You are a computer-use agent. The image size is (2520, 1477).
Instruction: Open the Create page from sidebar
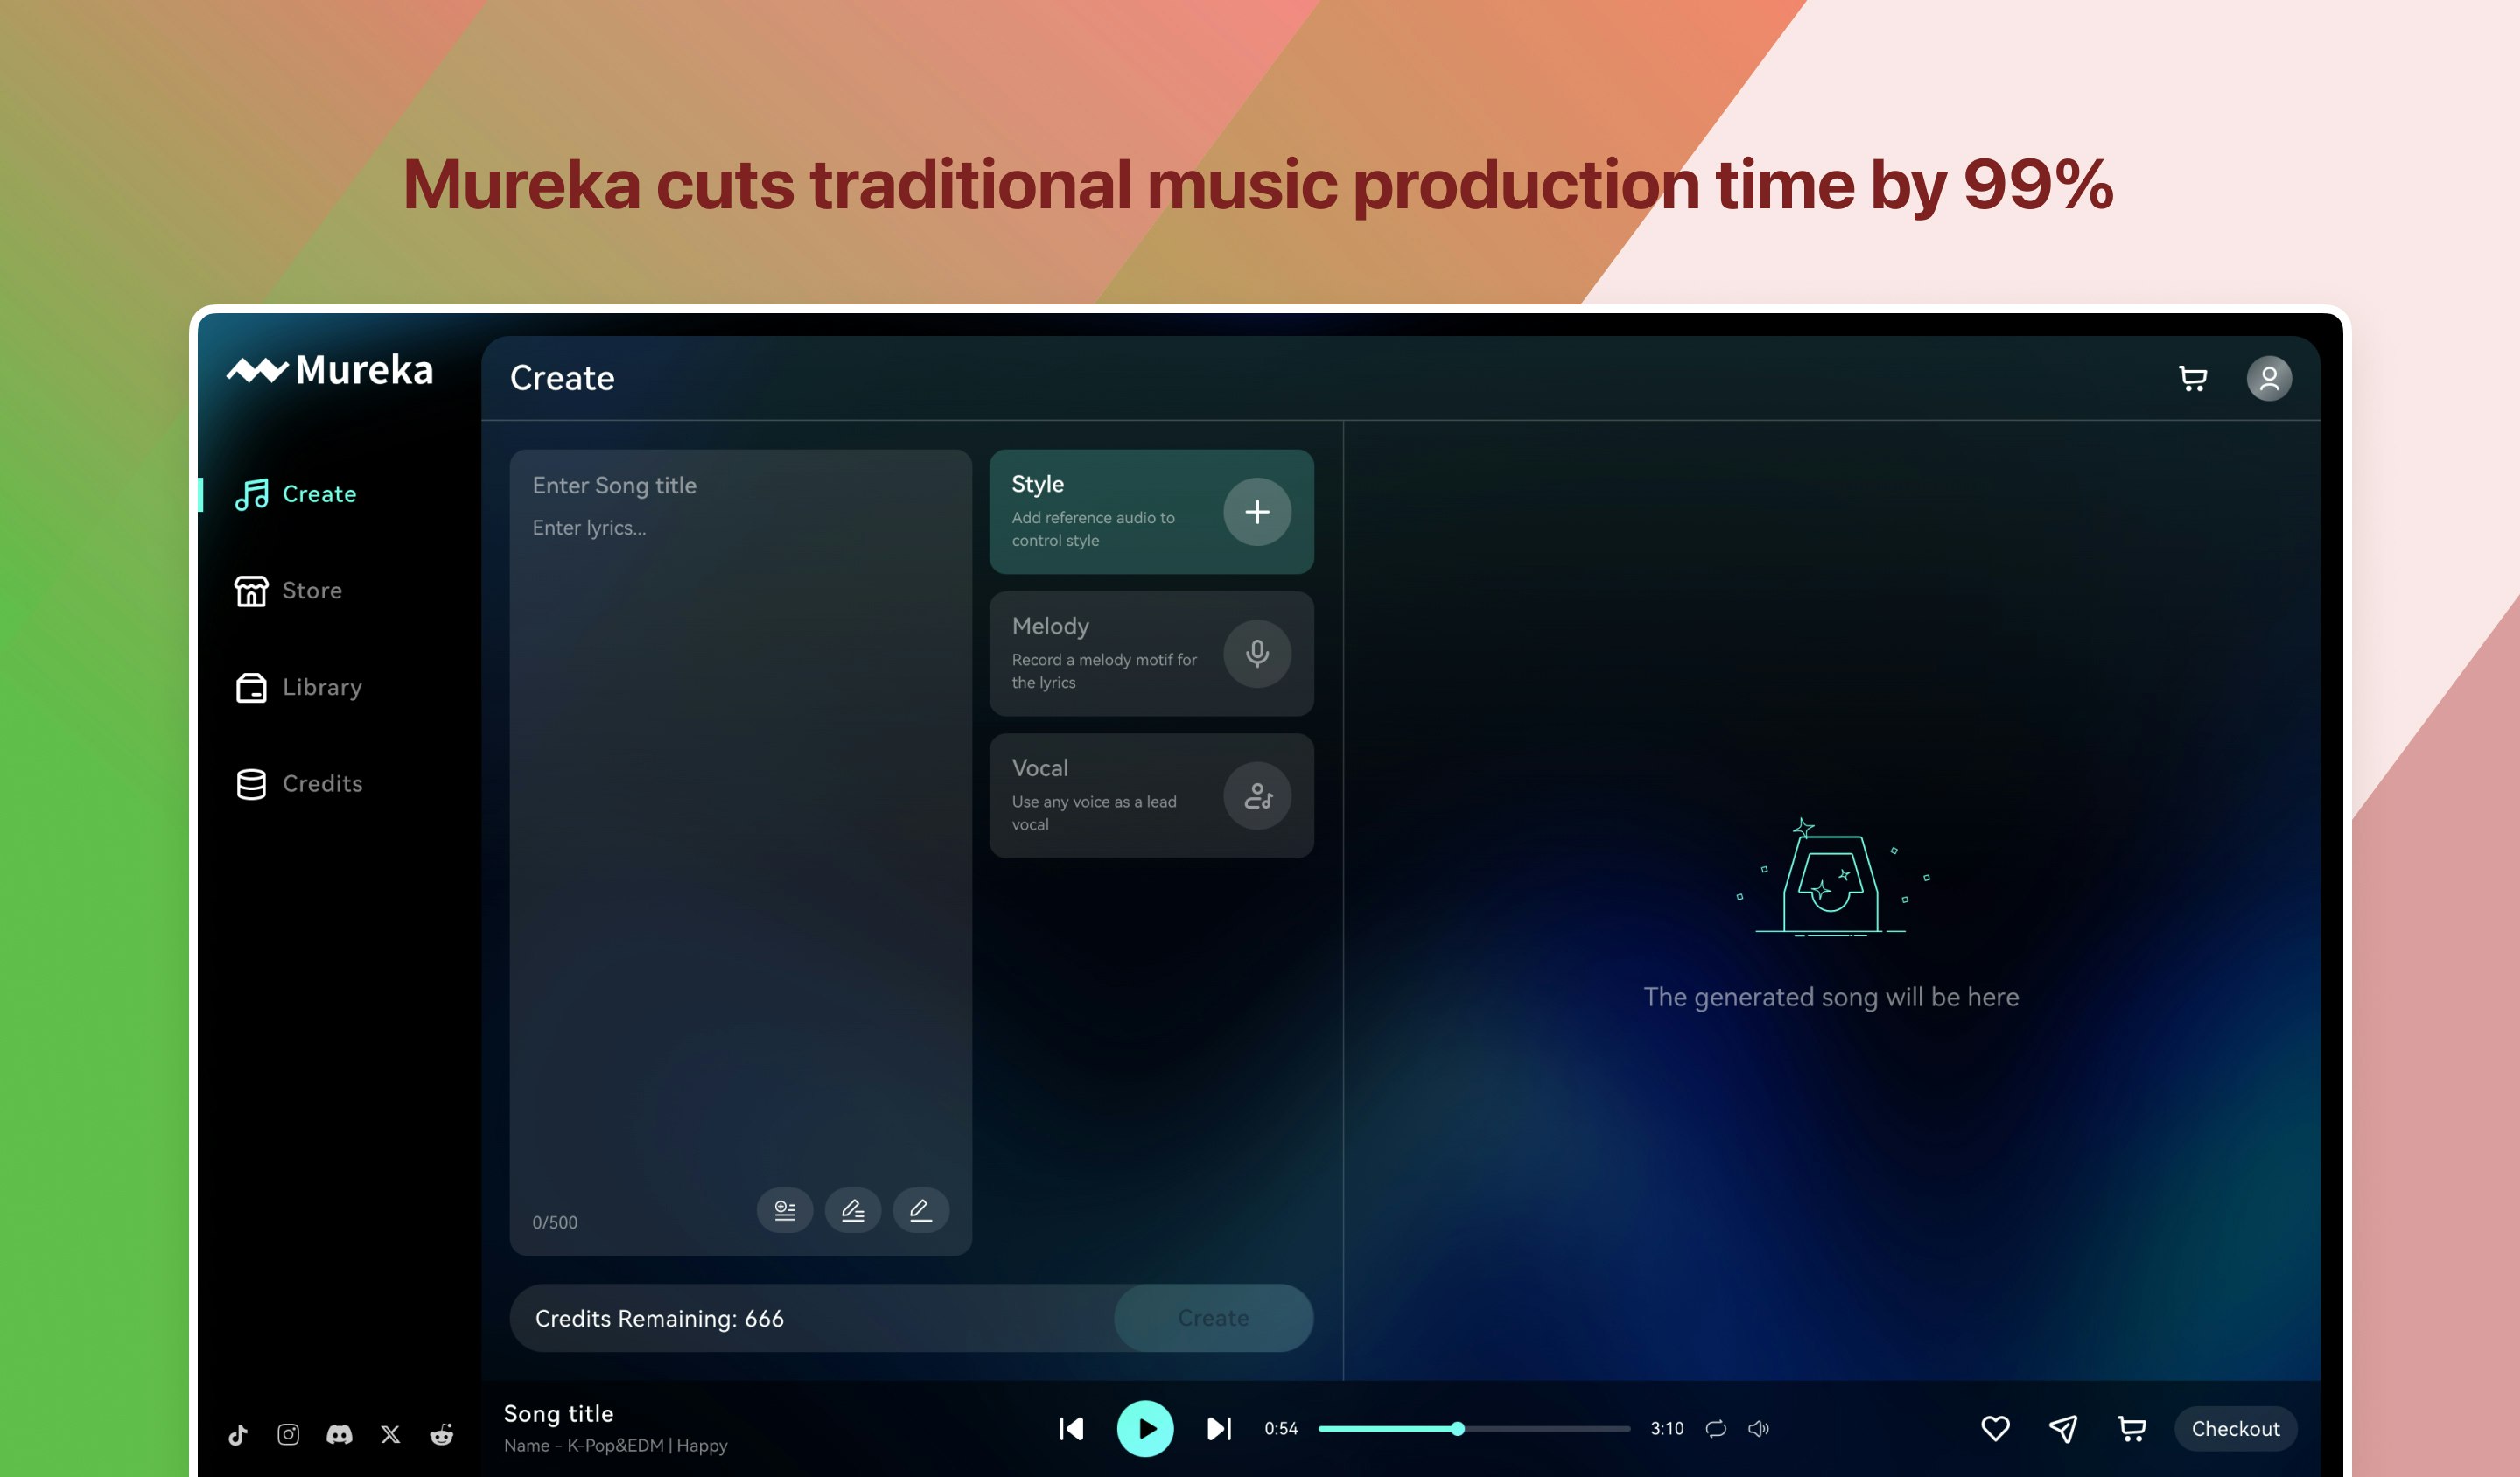pyautogui.click(x=318, y=494)
